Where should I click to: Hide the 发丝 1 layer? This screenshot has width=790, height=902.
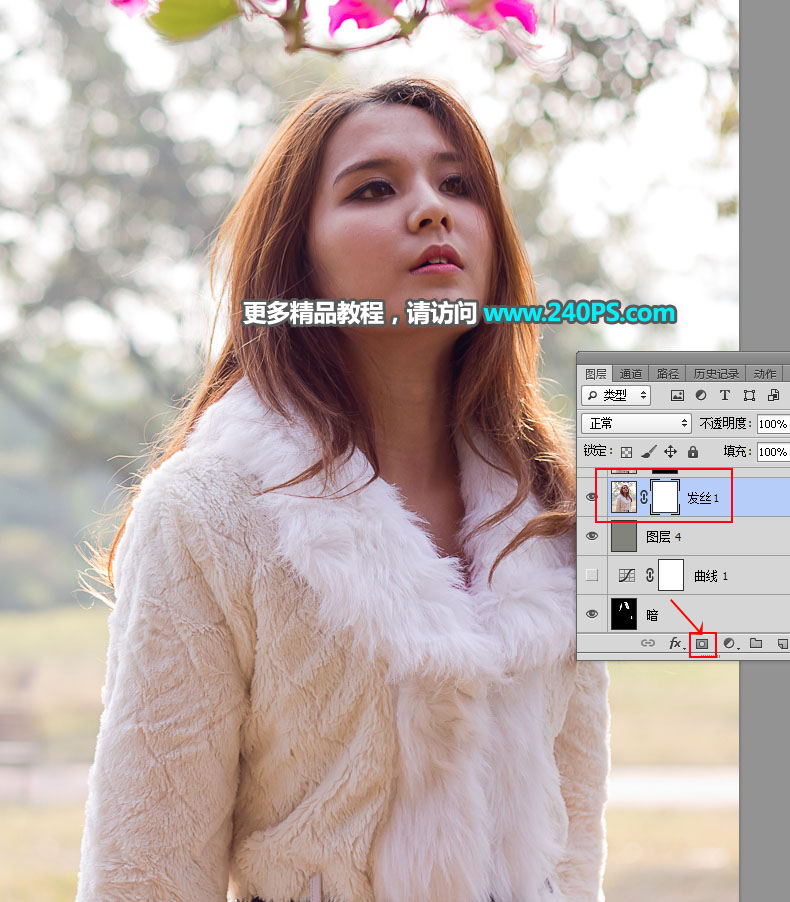click(591, 498)
